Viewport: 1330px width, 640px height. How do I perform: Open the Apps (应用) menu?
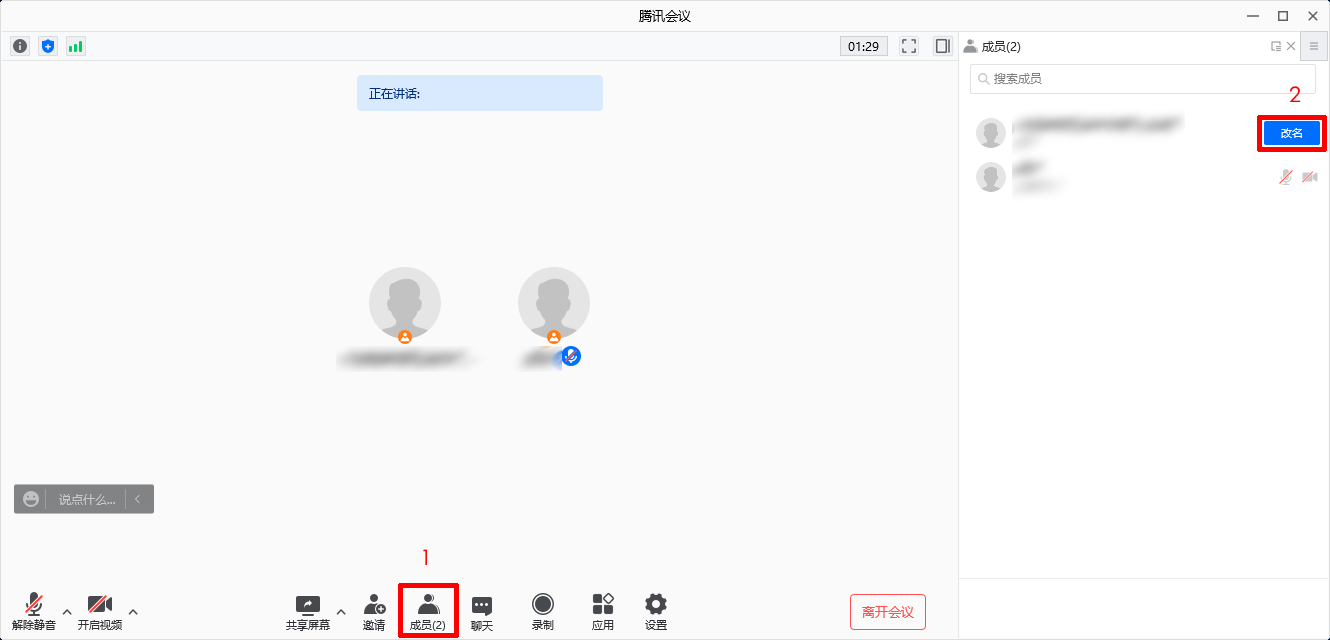pyautogui.click(x=602, y=612)
